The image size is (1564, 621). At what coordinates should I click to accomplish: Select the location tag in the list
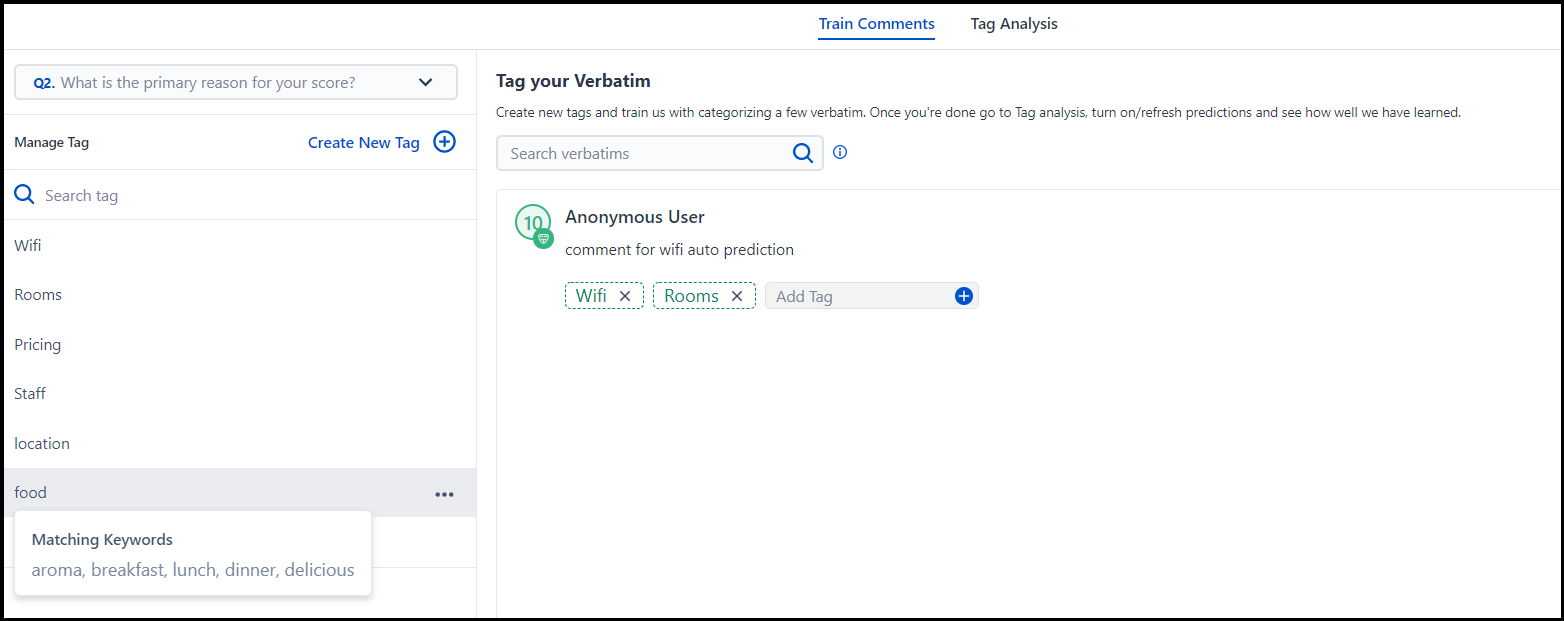(x=42, y=443)
